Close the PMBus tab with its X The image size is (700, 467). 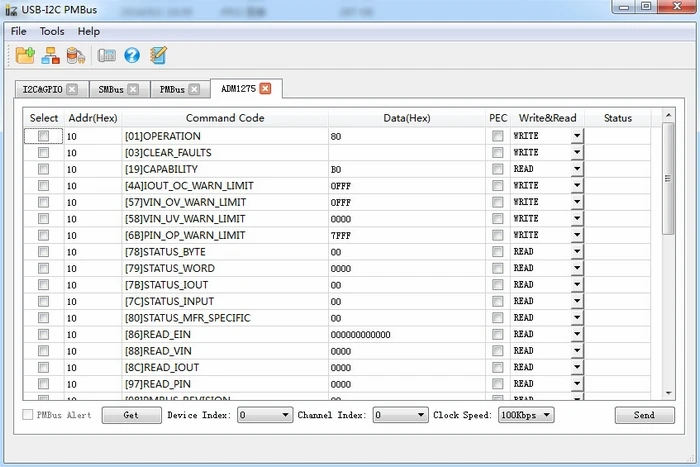pyautogui.click(x=194, y=89)
